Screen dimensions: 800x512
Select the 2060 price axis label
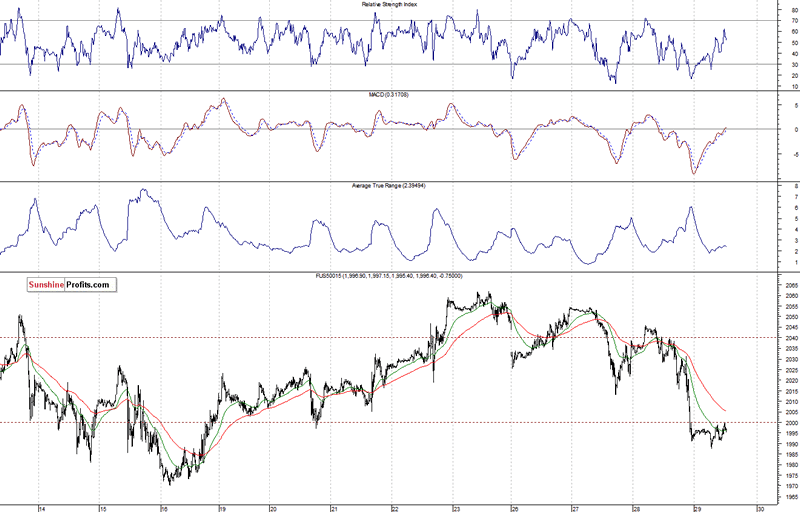tap(792, 296)
